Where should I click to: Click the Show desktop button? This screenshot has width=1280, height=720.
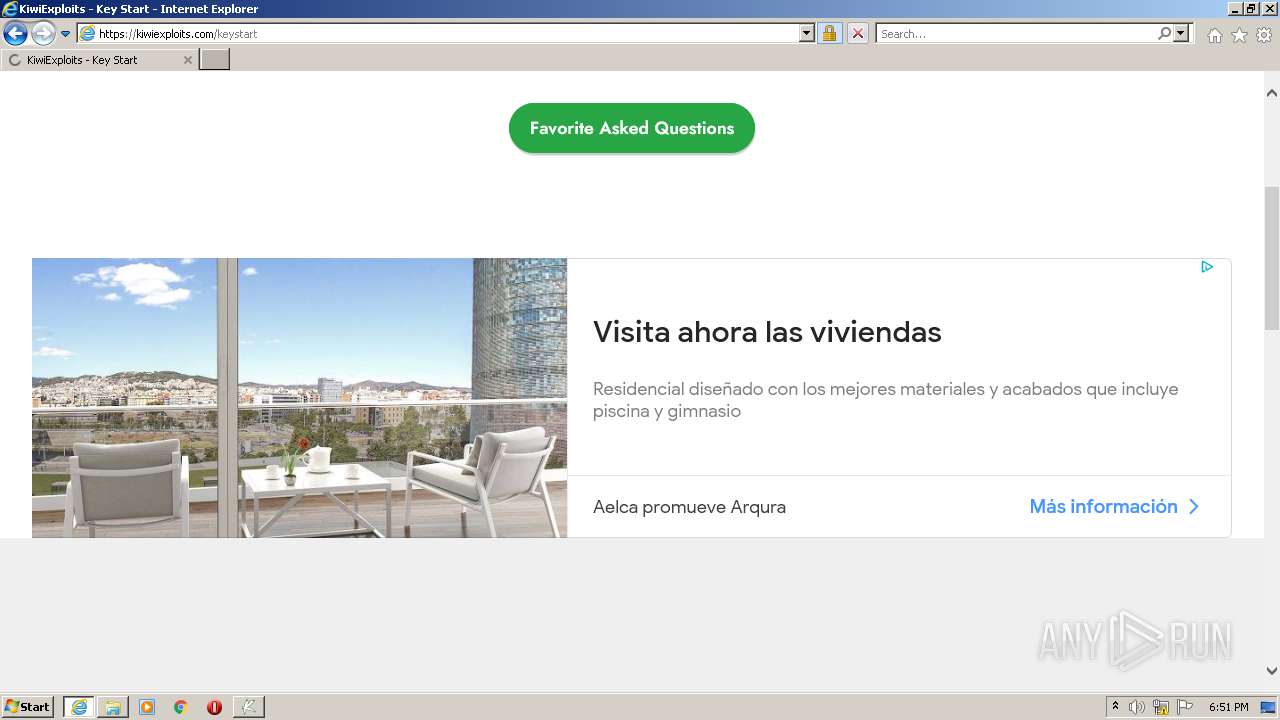tap(1270, 707)
